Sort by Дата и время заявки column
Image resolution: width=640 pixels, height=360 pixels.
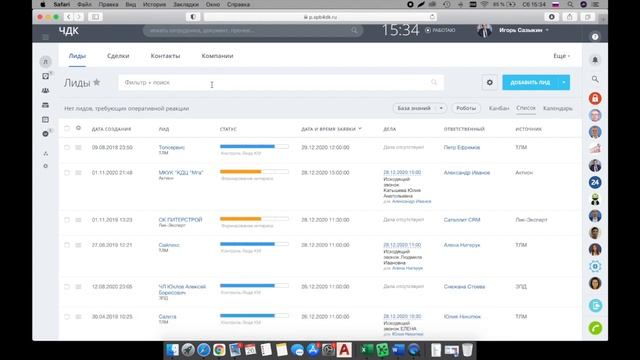pos(331,129)
